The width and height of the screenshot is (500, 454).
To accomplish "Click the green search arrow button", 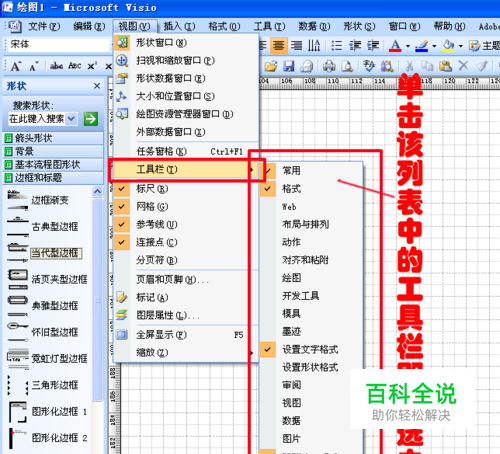I will [91, 119].
